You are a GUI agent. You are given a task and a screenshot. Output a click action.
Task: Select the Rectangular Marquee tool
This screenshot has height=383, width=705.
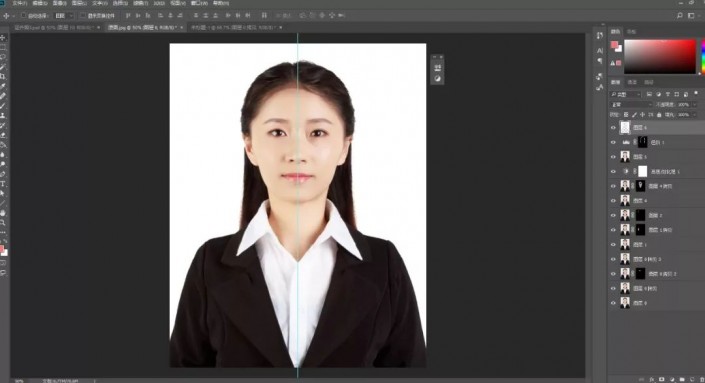(3, 48)
